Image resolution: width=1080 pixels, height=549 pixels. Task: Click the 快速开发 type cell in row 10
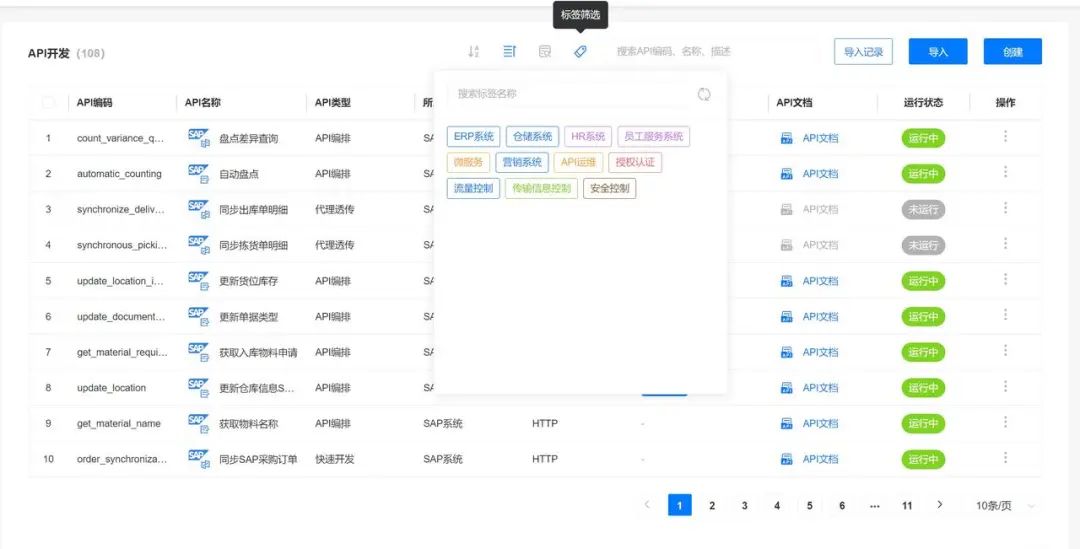(334, 459)
